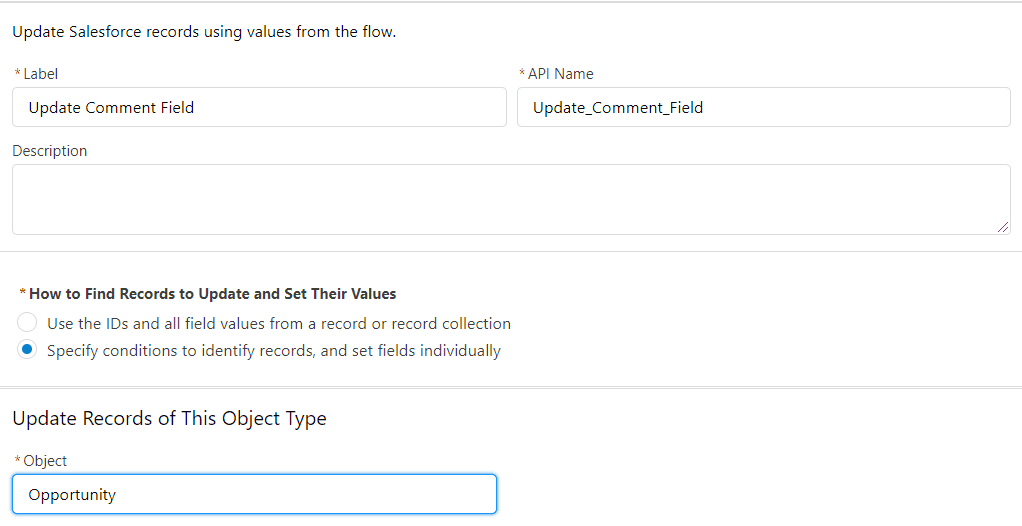This screenshot has width=1022, height=526.
Task: Click the required asterisk beside Label
Action: click(18, 72)
